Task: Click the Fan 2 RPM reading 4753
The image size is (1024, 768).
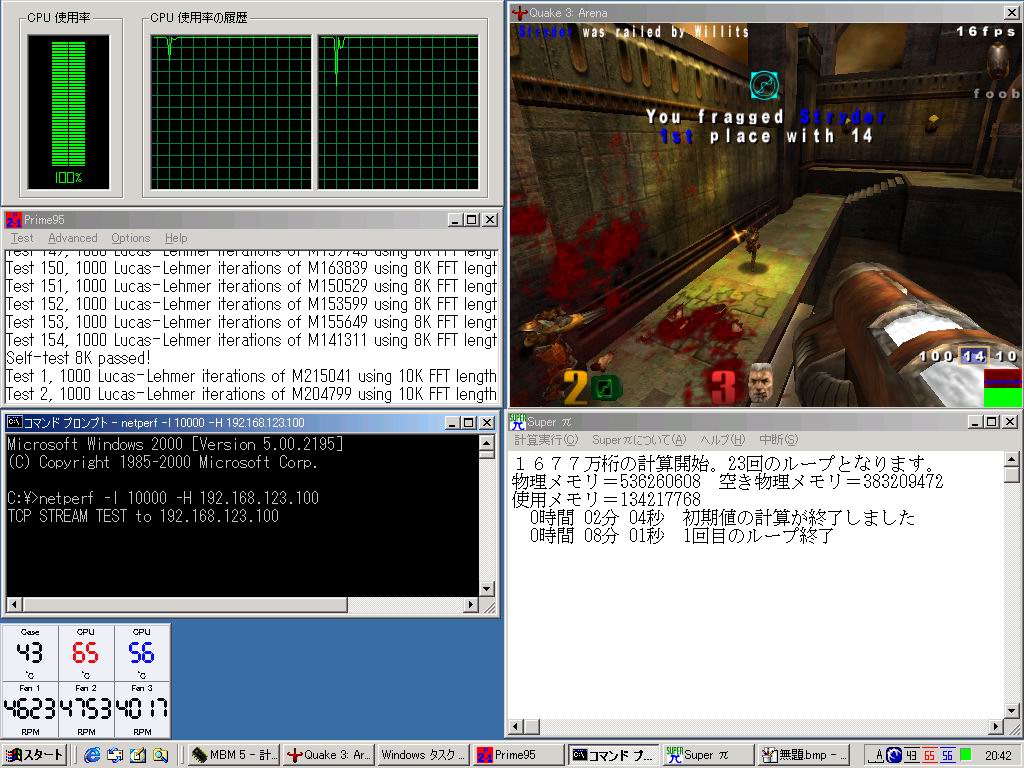Action: (x=86, y=709)
